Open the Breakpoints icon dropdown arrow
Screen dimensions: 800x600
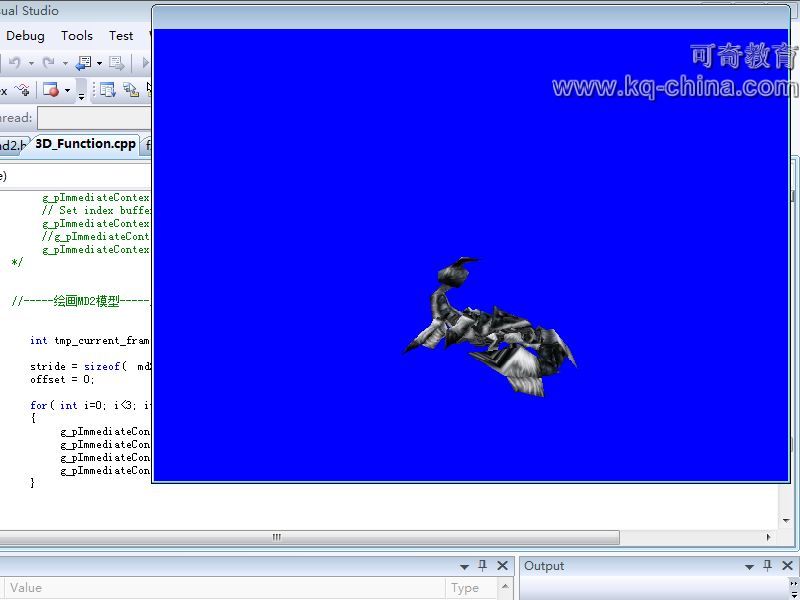[68, 91]
